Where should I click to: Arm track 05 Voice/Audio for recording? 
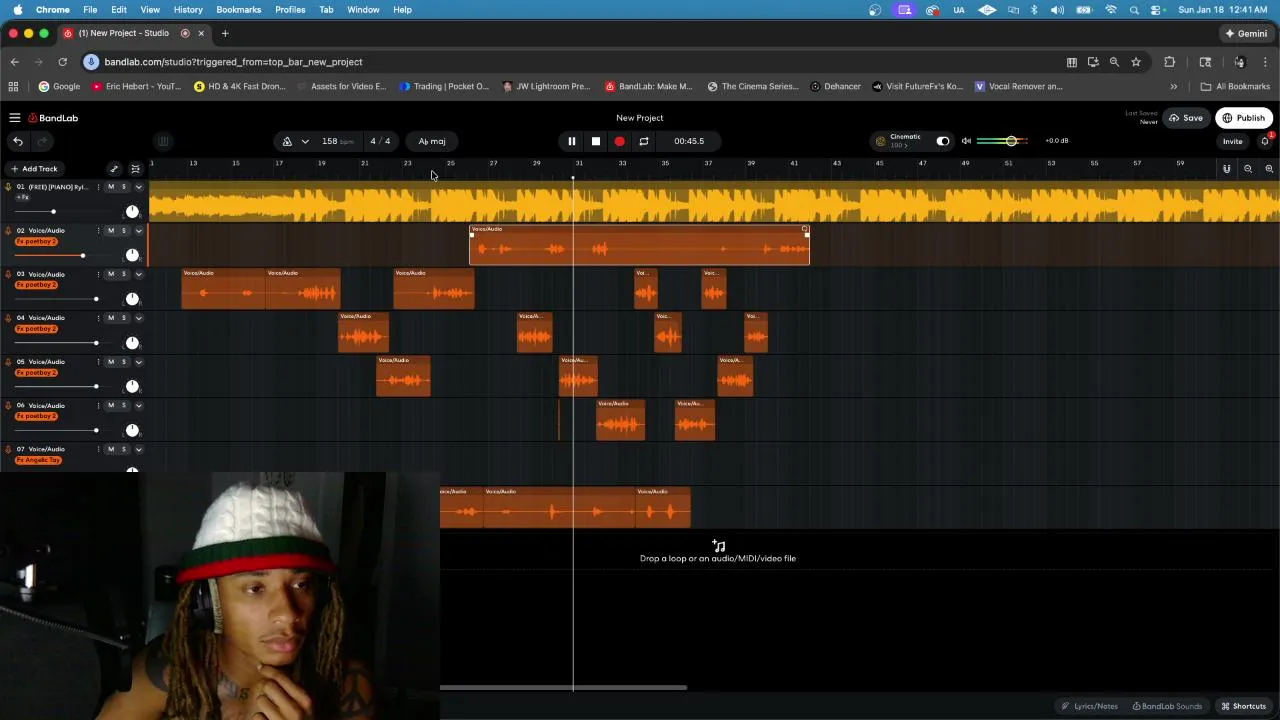pos(8,361)
